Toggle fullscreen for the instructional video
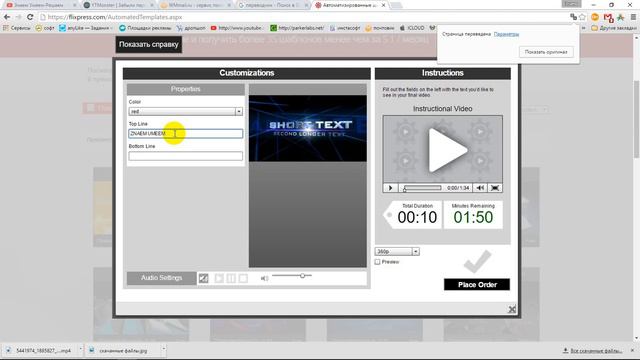 [x=495, y=188]
